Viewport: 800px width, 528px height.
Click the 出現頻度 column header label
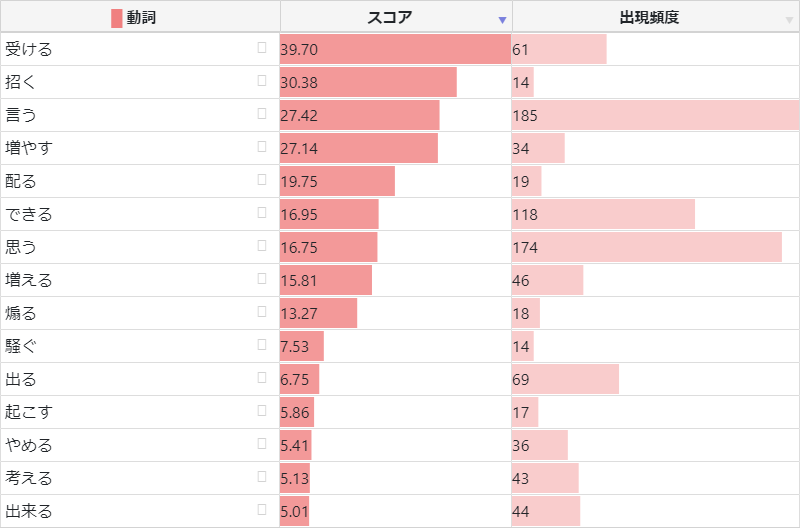[649, 17]
